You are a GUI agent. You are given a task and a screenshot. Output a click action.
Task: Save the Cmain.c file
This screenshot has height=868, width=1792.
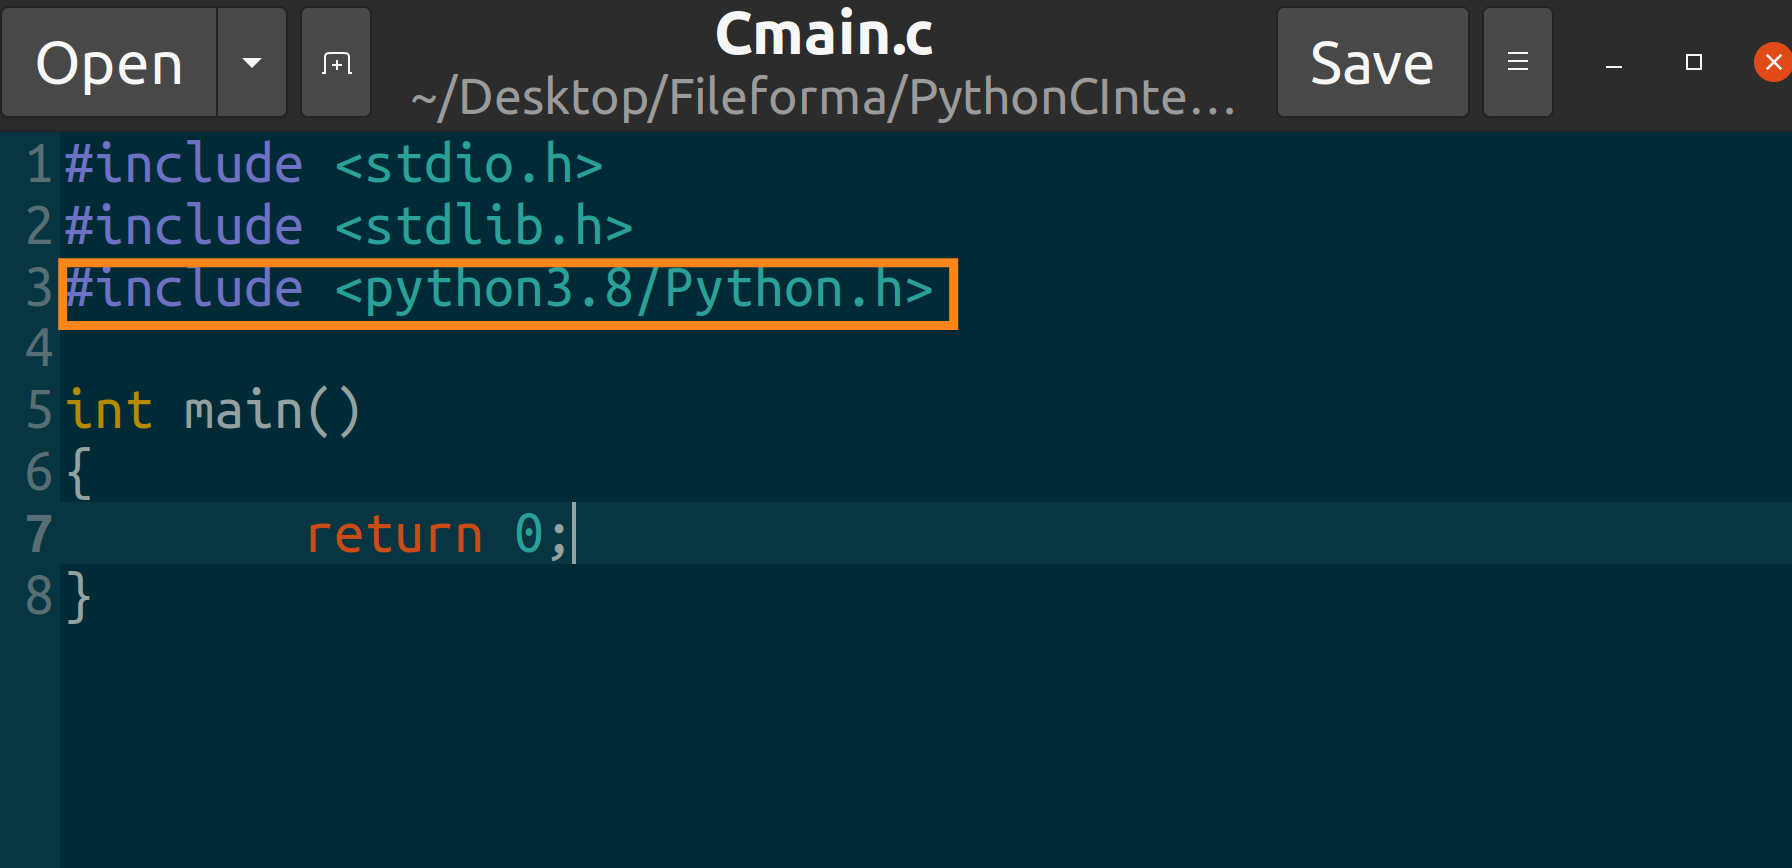tap(1372, 62)
